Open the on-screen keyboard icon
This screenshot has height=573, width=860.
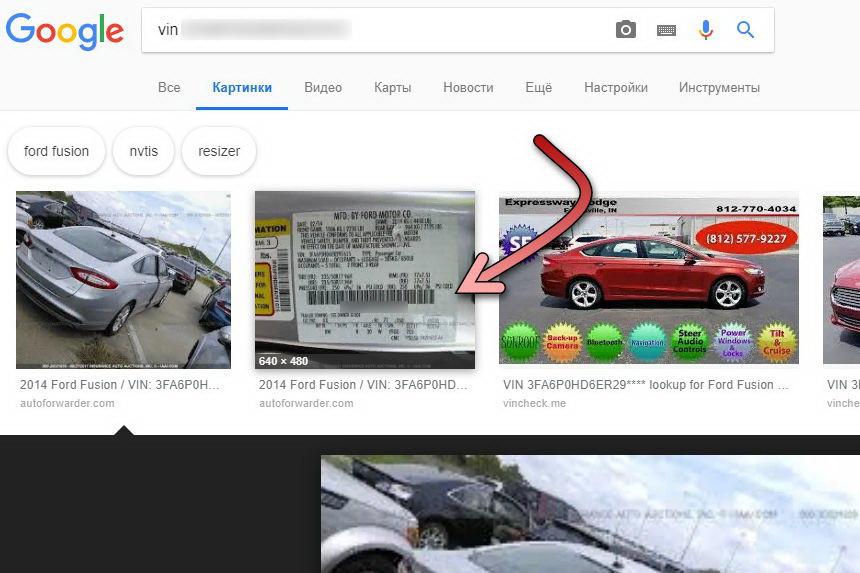click(x=666, y=30)
